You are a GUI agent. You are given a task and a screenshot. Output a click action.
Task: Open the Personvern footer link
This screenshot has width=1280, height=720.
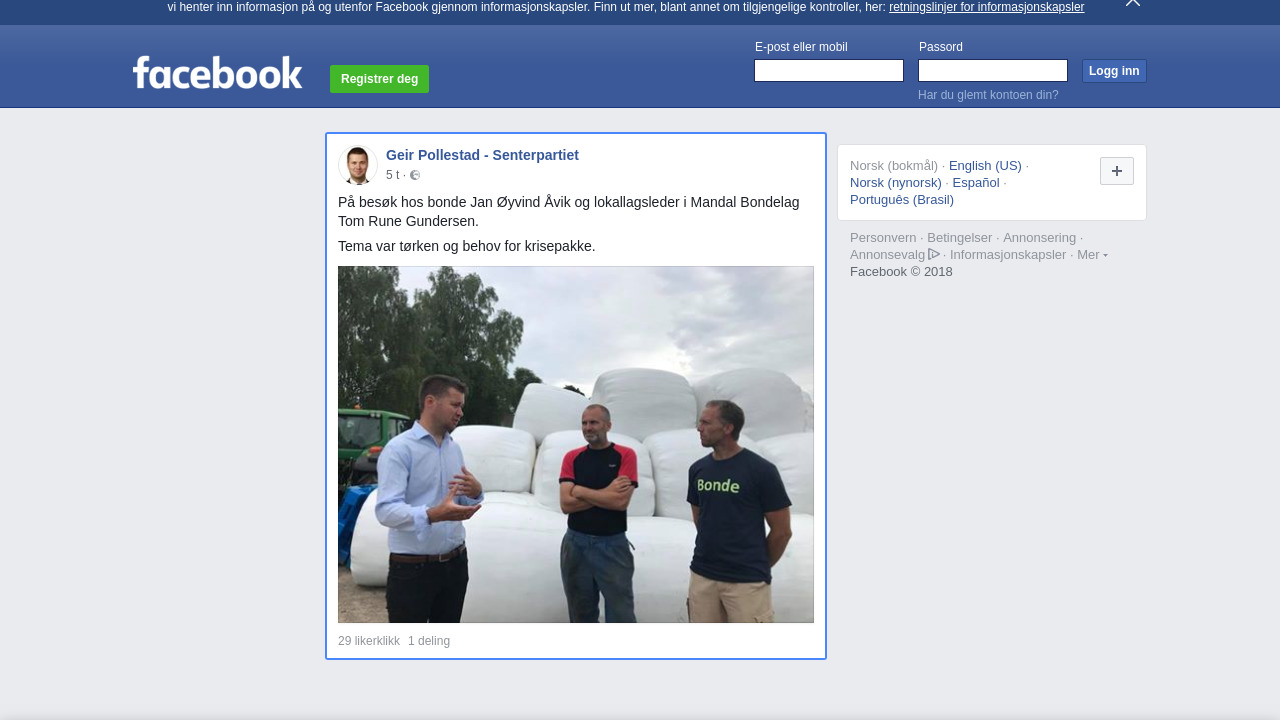tap(883, 238)
